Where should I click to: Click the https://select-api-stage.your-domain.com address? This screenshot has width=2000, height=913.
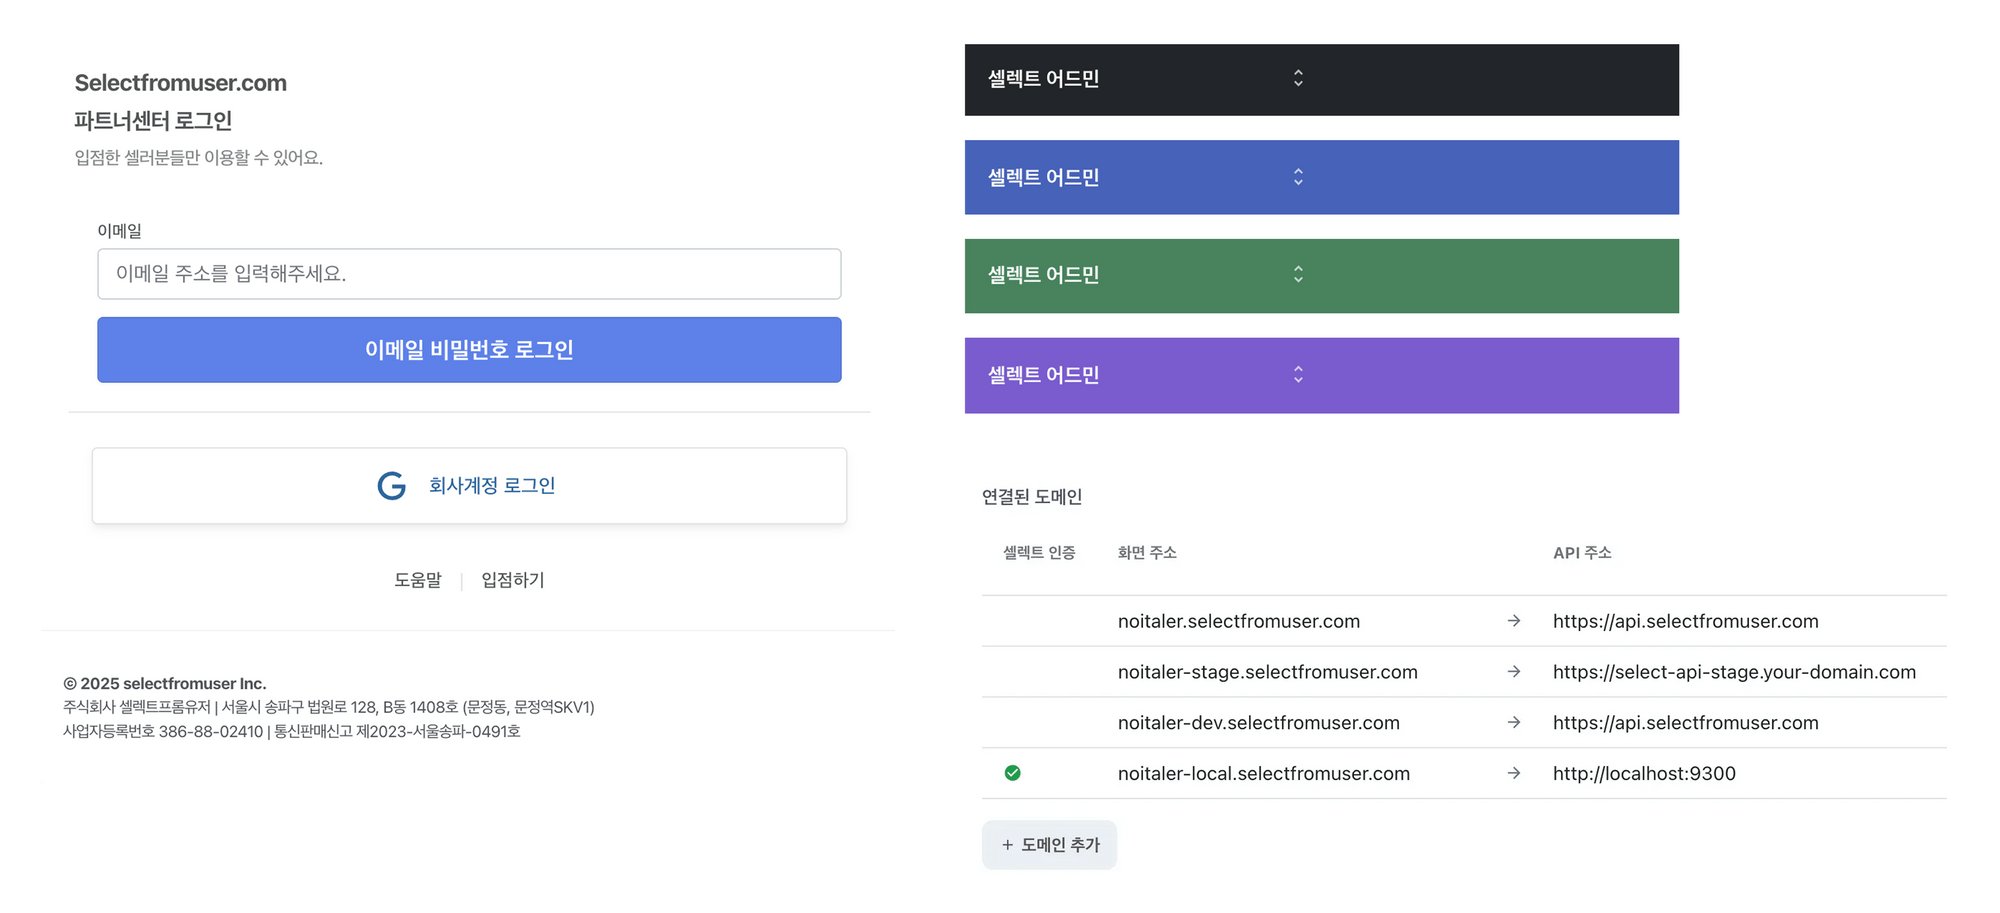point(1733,672)
